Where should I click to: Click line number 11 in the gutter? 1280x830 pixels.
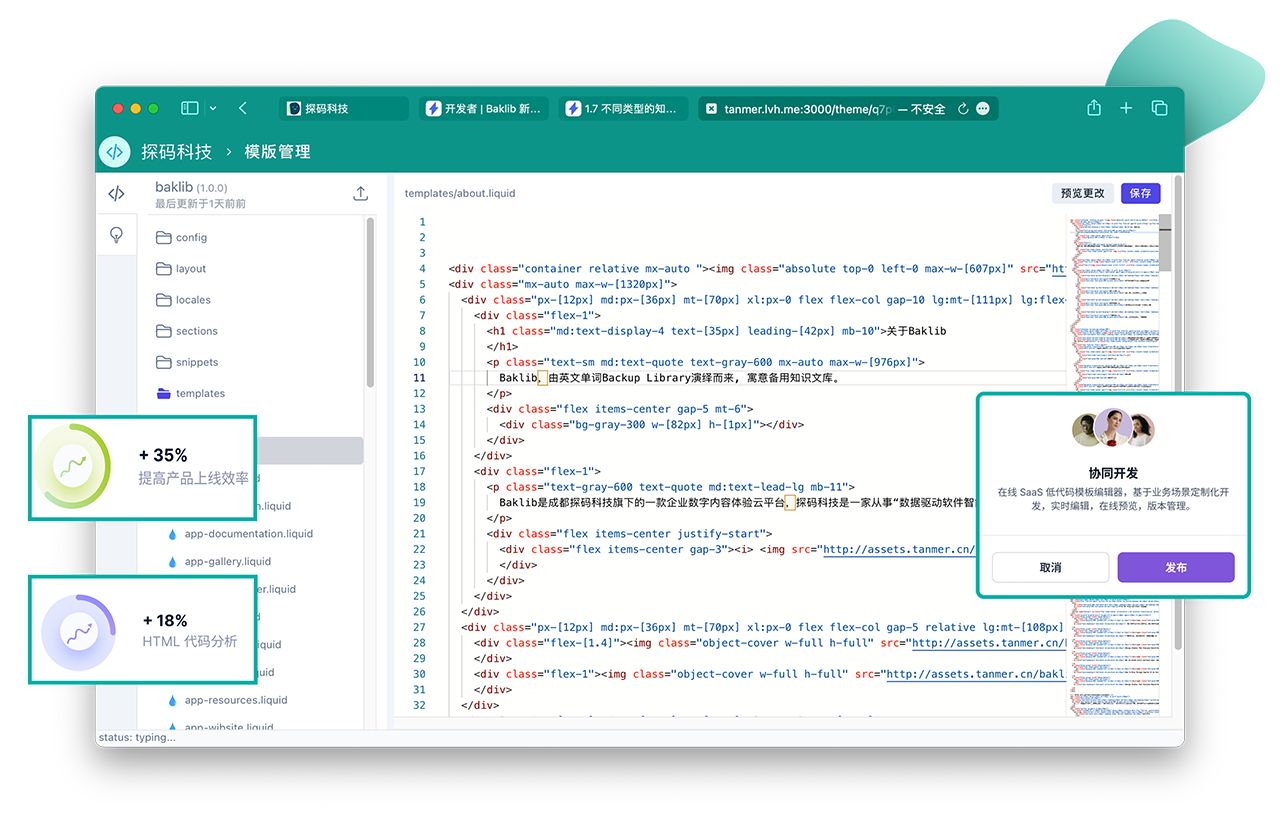click(x=419, y=378)
